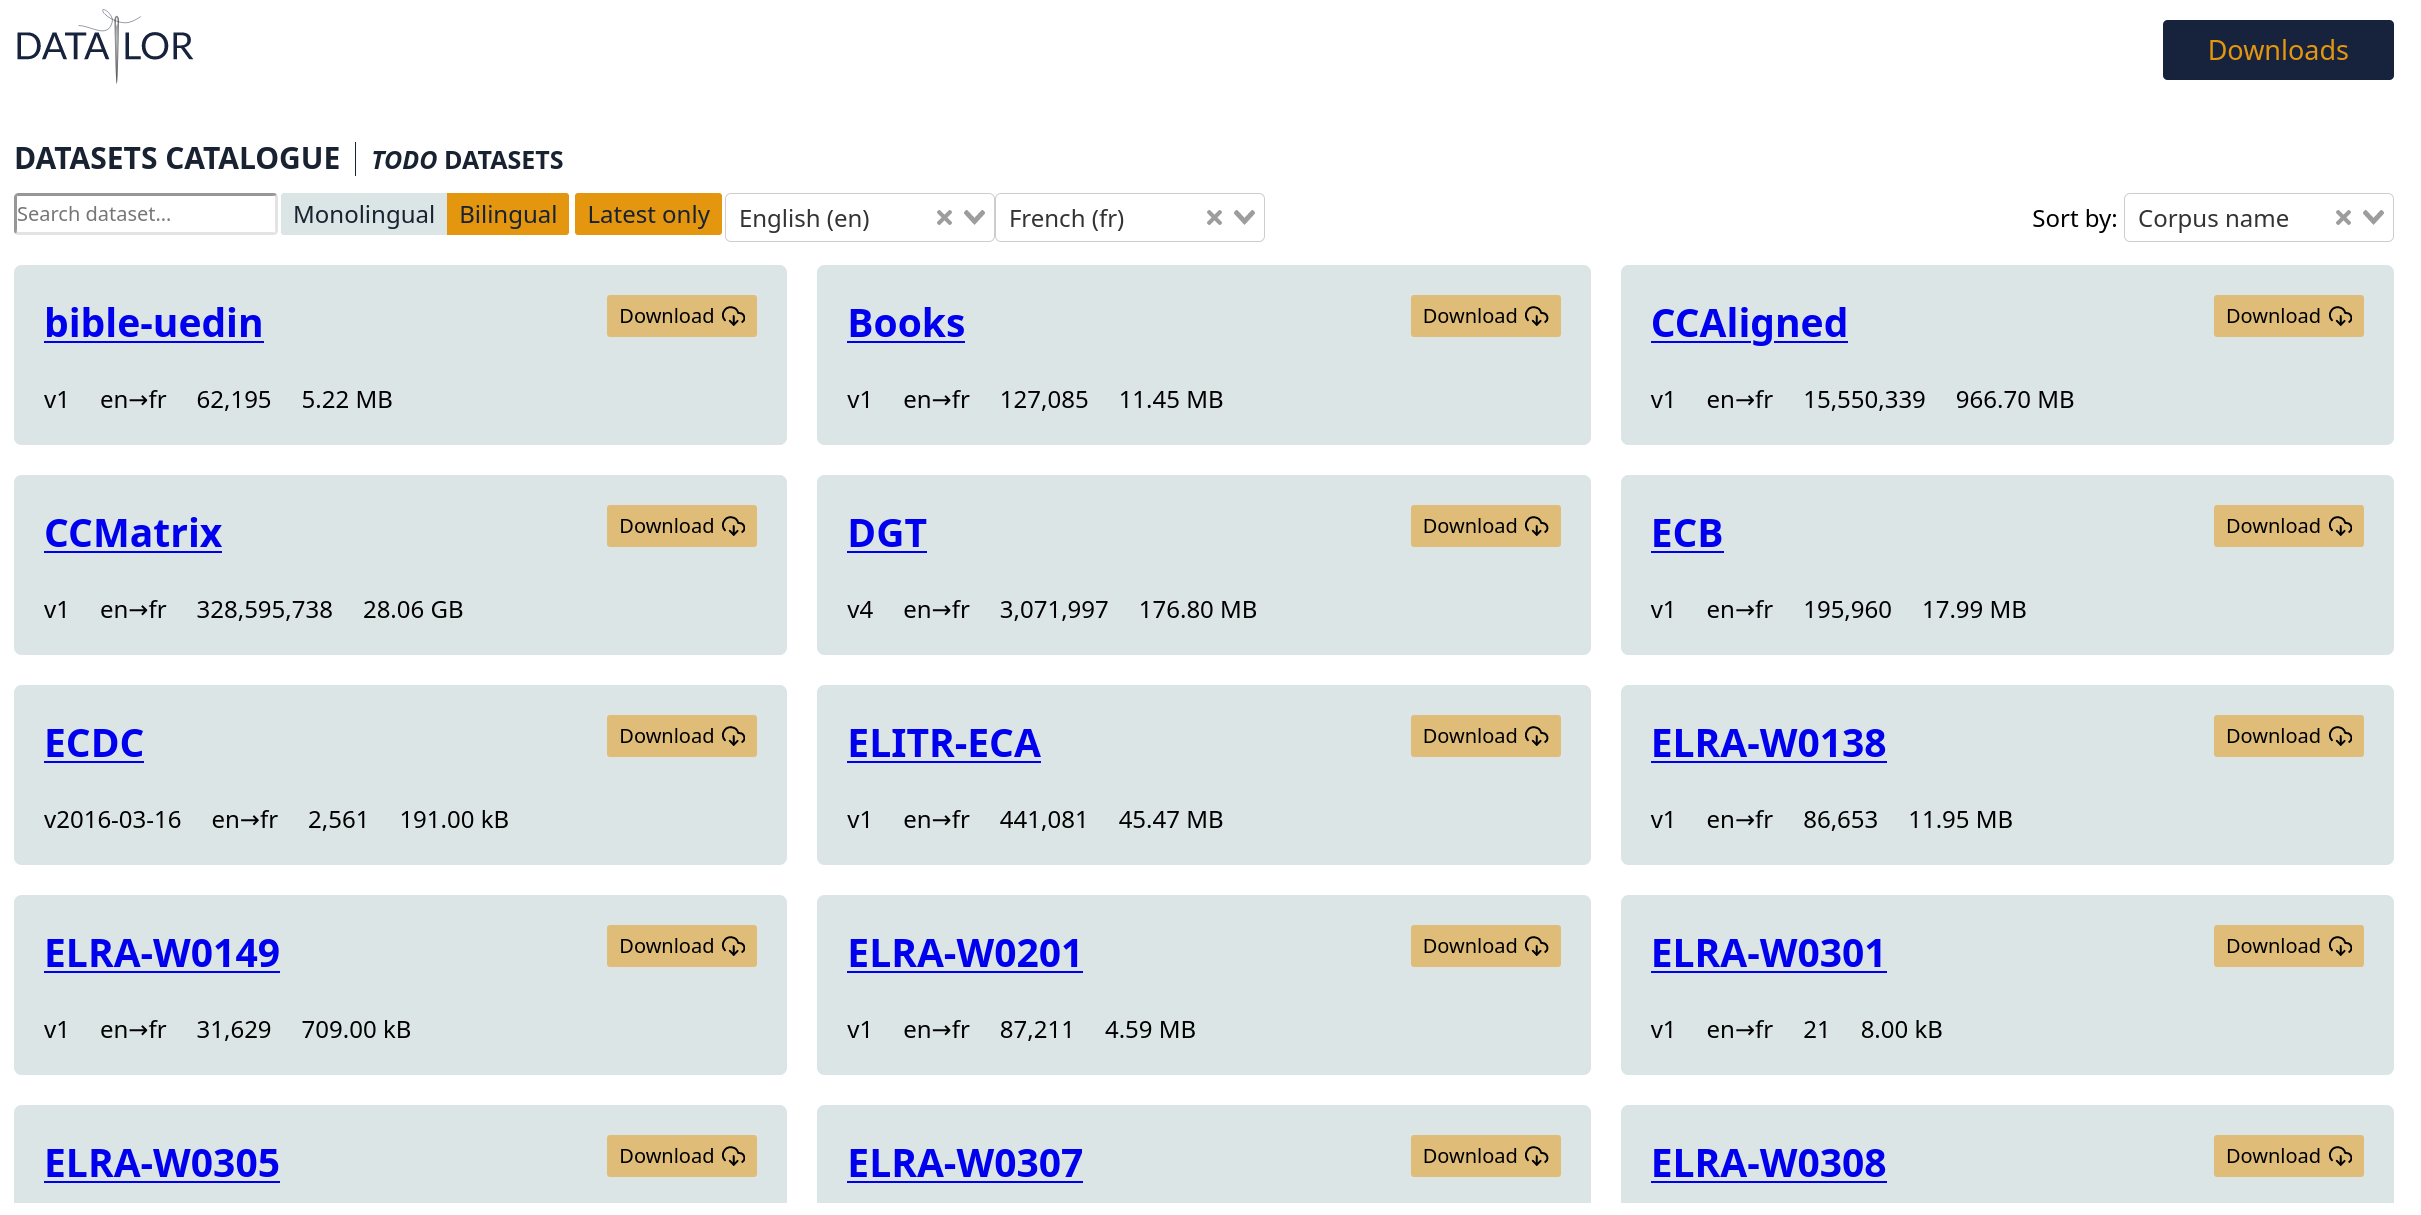This screenshot has width=2421, height=1215.
Task: Clear the French target language selection
Action: tap(1214, 218)
